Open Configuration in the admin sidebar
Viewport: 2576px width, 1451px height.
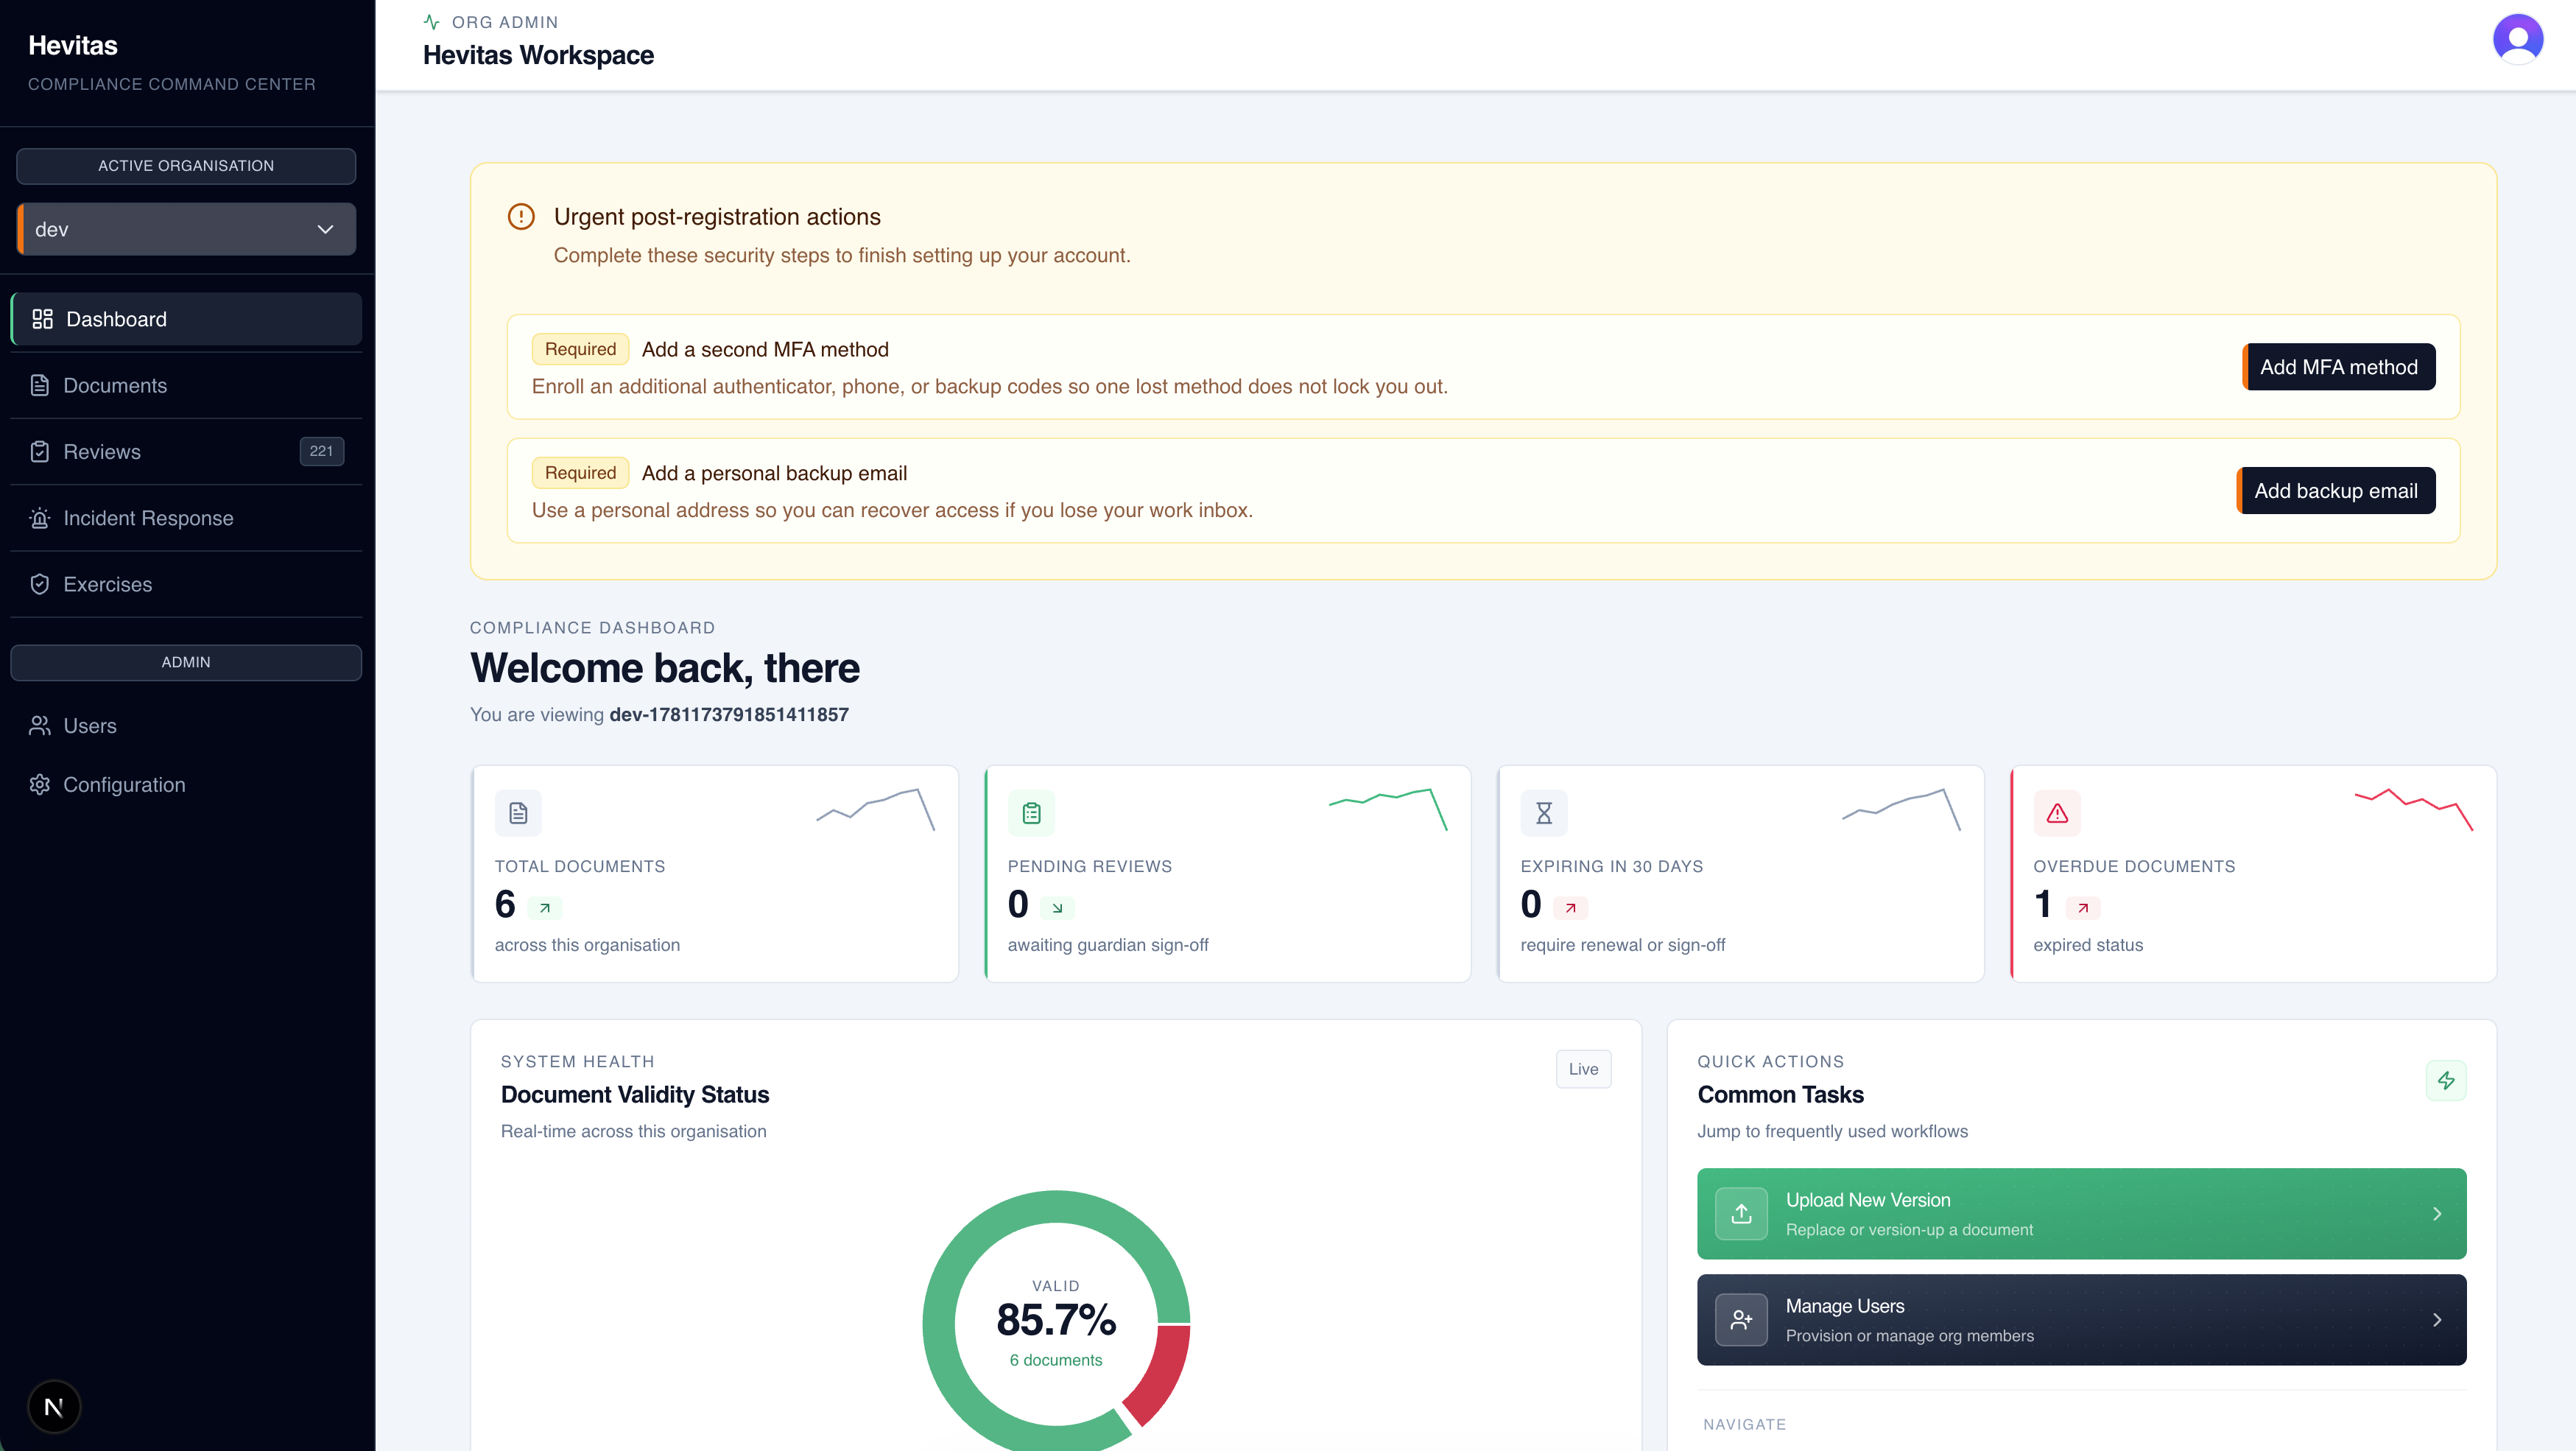pos(186,784)
